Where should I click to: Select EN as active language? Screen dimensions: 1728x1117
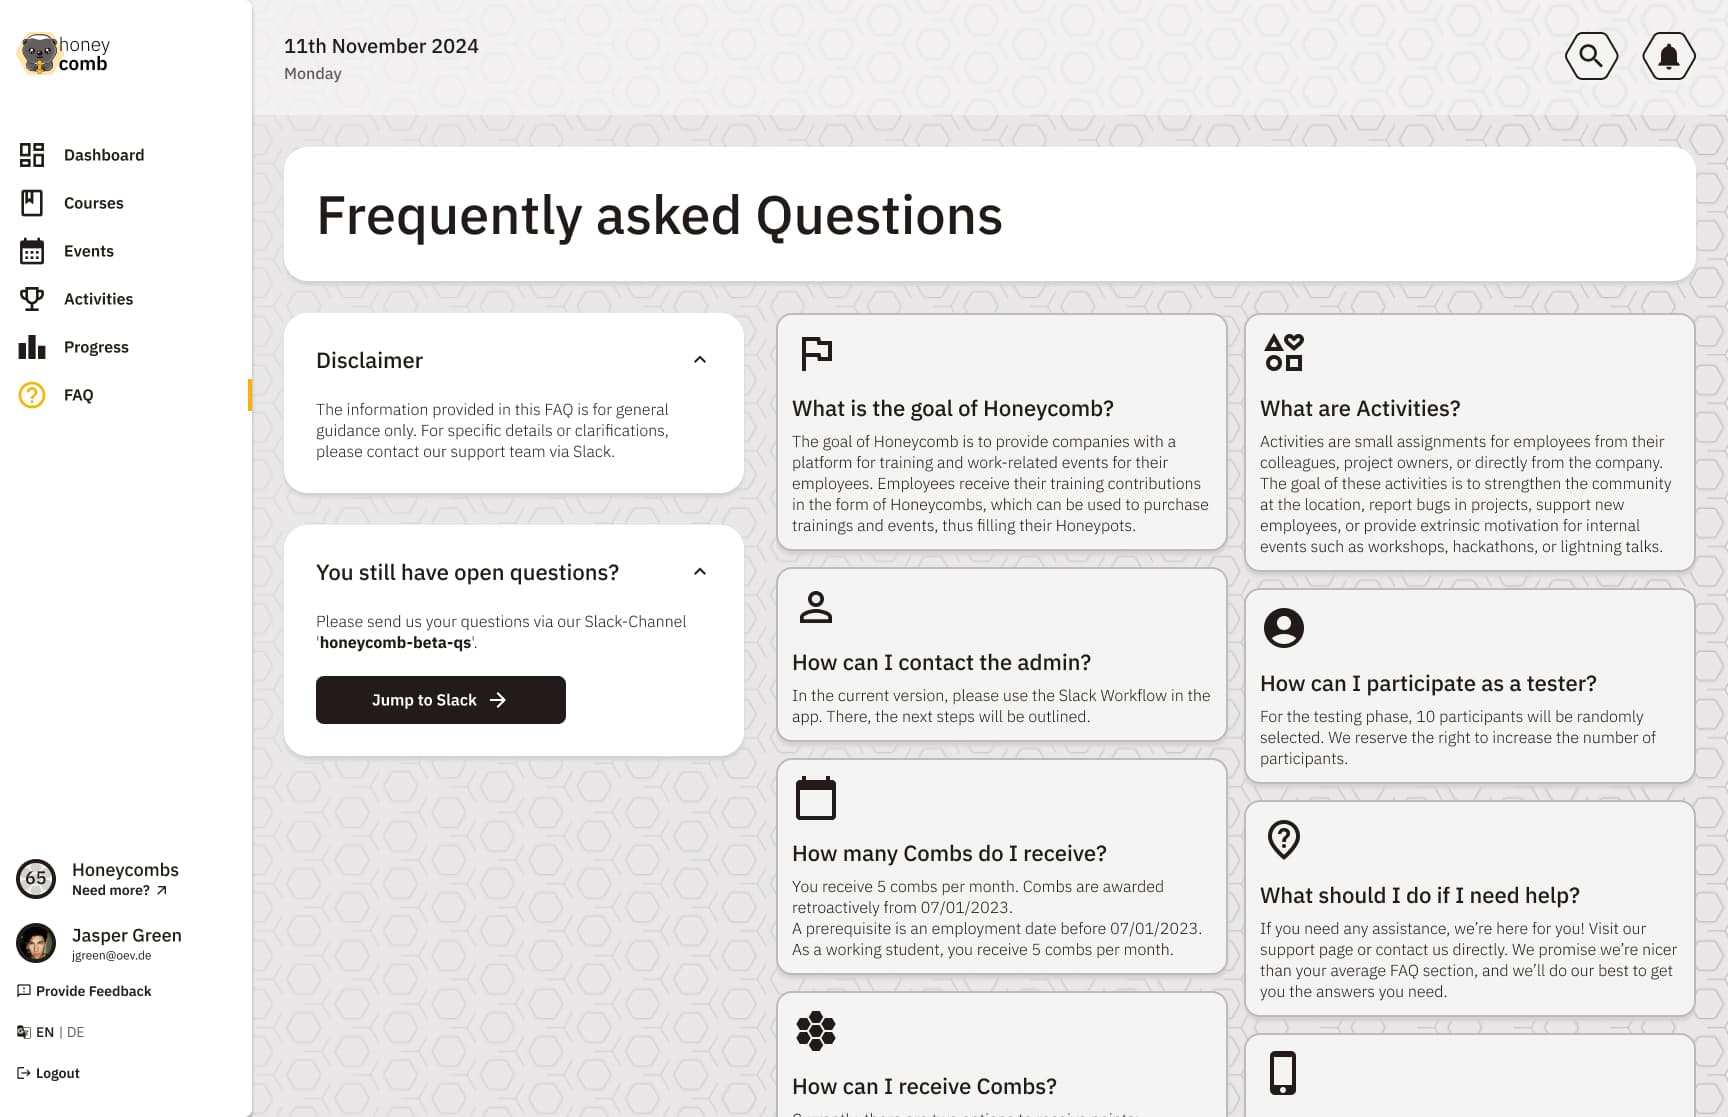pyautogui.click(x=45, y=1031)
